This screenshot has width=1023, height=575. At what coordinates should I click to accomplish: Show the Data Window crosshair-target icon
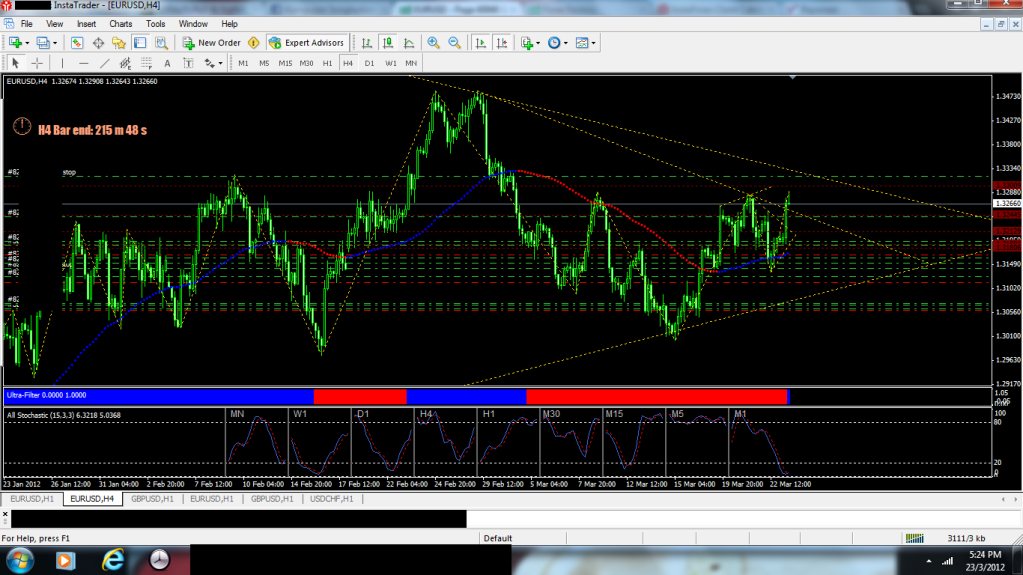pyautogui.click(x=98, y=43)
